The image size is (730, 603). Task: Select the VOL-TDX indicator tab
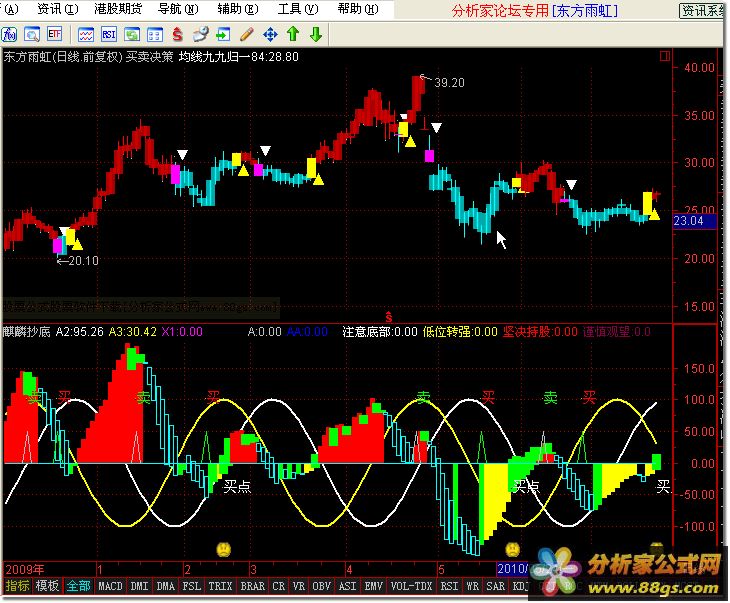tap(412, 586)
